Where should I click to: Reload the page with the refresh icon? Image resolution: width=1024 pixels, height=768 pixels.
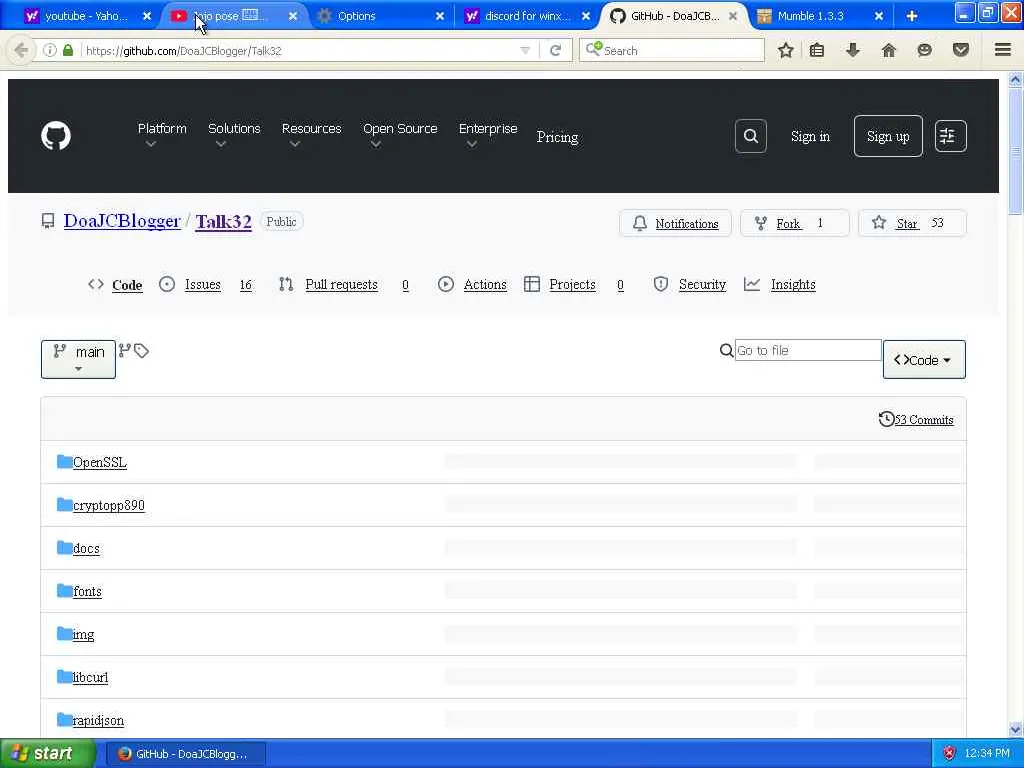556,50
